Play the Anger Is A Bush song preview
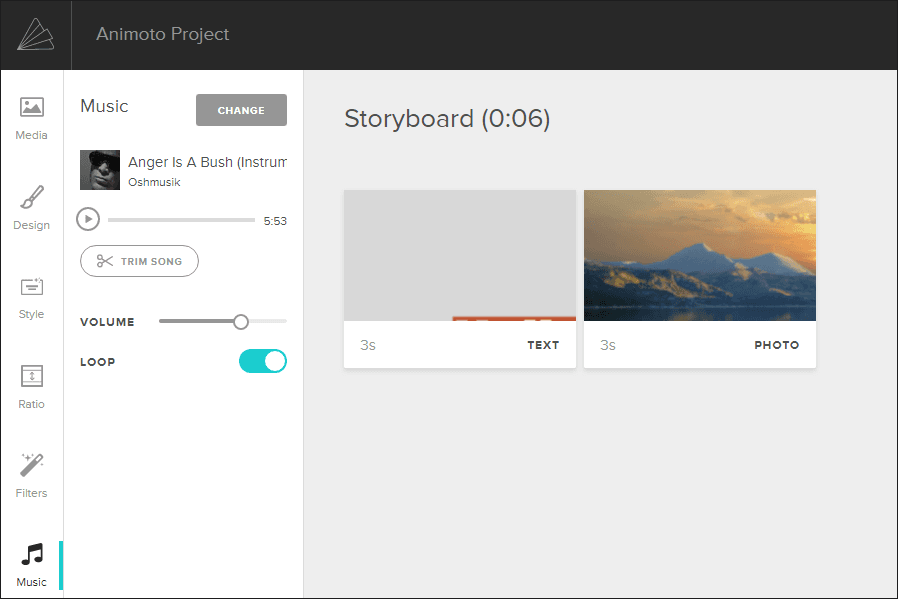The width and height of the screenshot is (898, 599). point(88,219)
